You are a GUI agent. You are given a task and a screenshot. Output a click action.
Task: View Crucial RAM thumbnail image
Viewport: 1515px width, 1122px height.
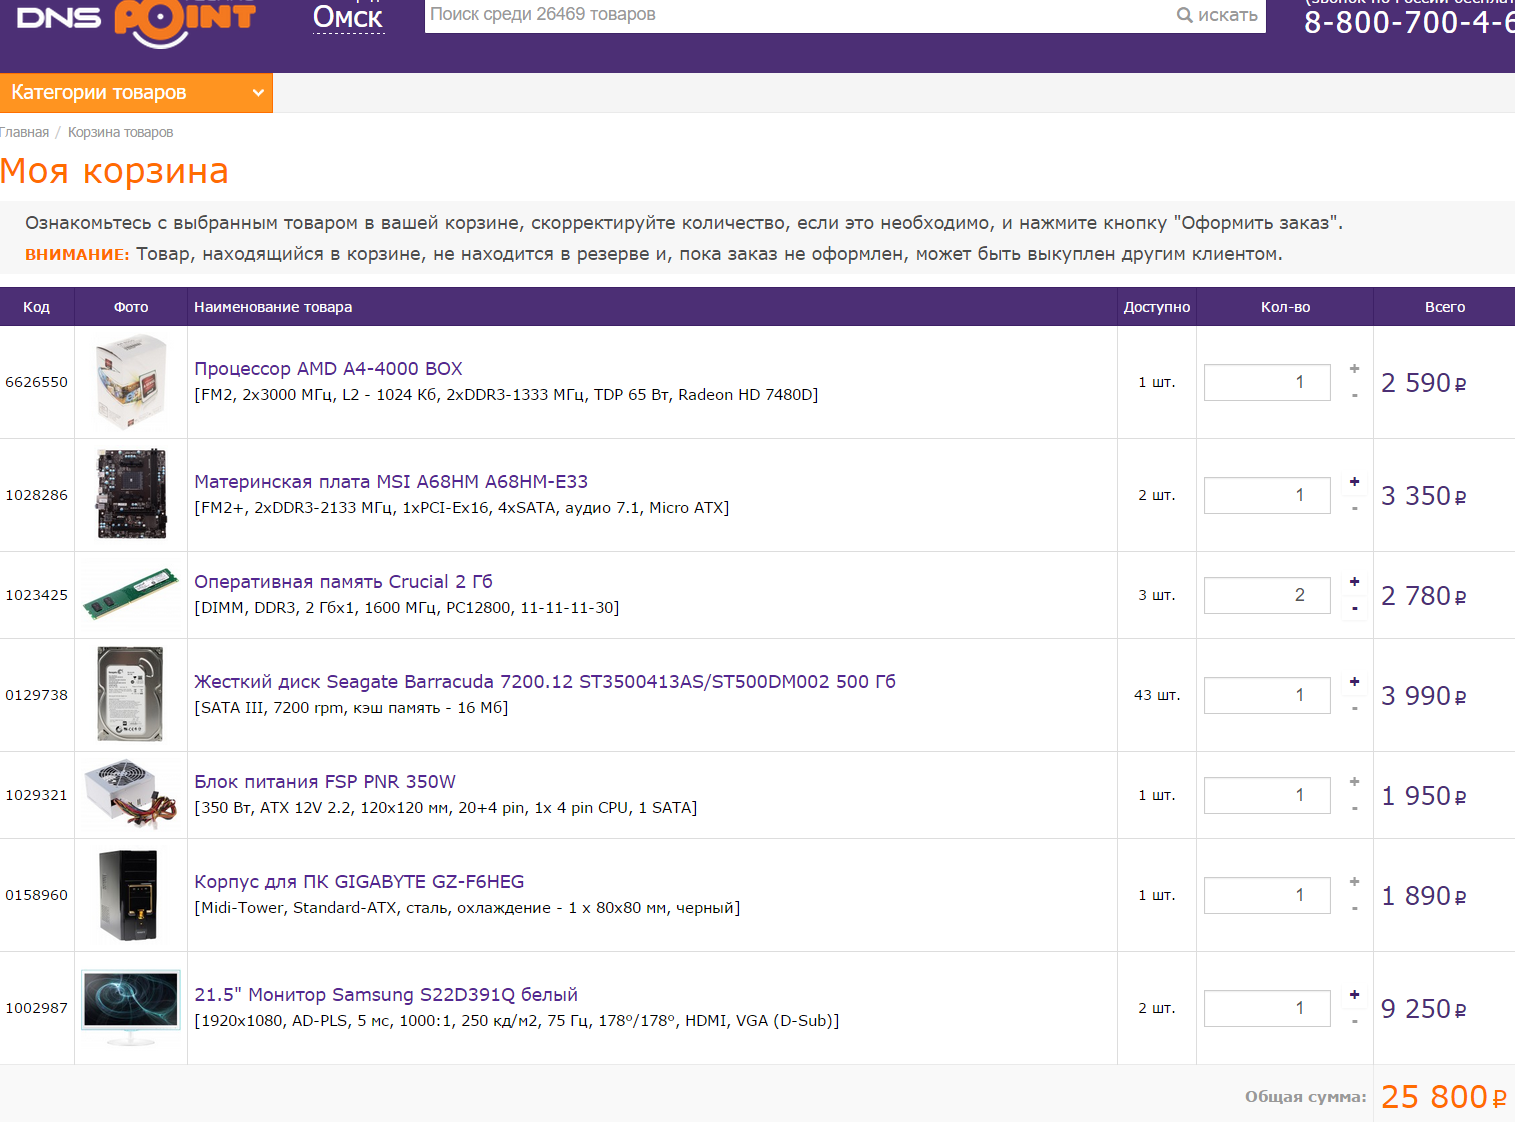coord(131,595)
